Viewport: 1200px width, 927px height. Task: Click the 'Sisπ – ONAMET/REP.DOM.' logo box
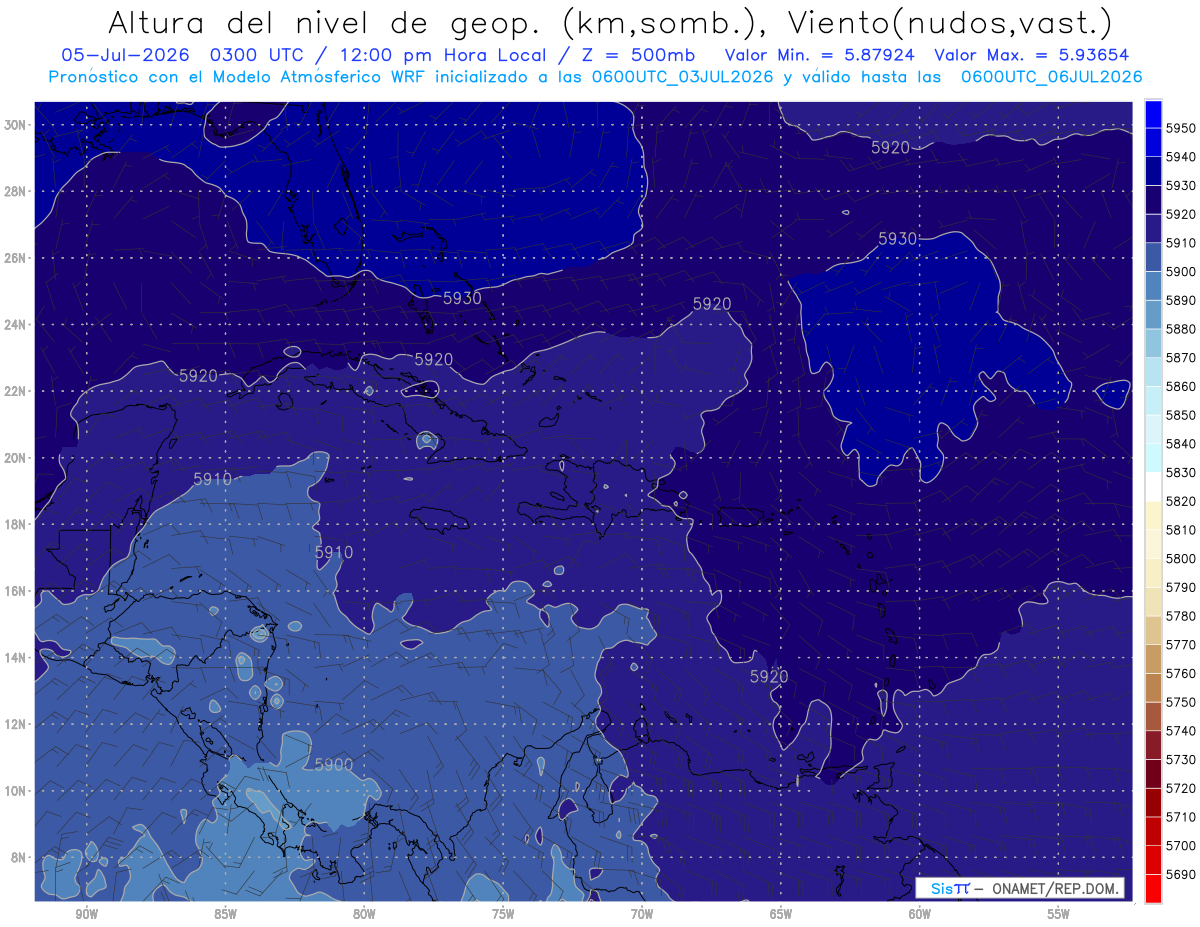point(1020,888)
